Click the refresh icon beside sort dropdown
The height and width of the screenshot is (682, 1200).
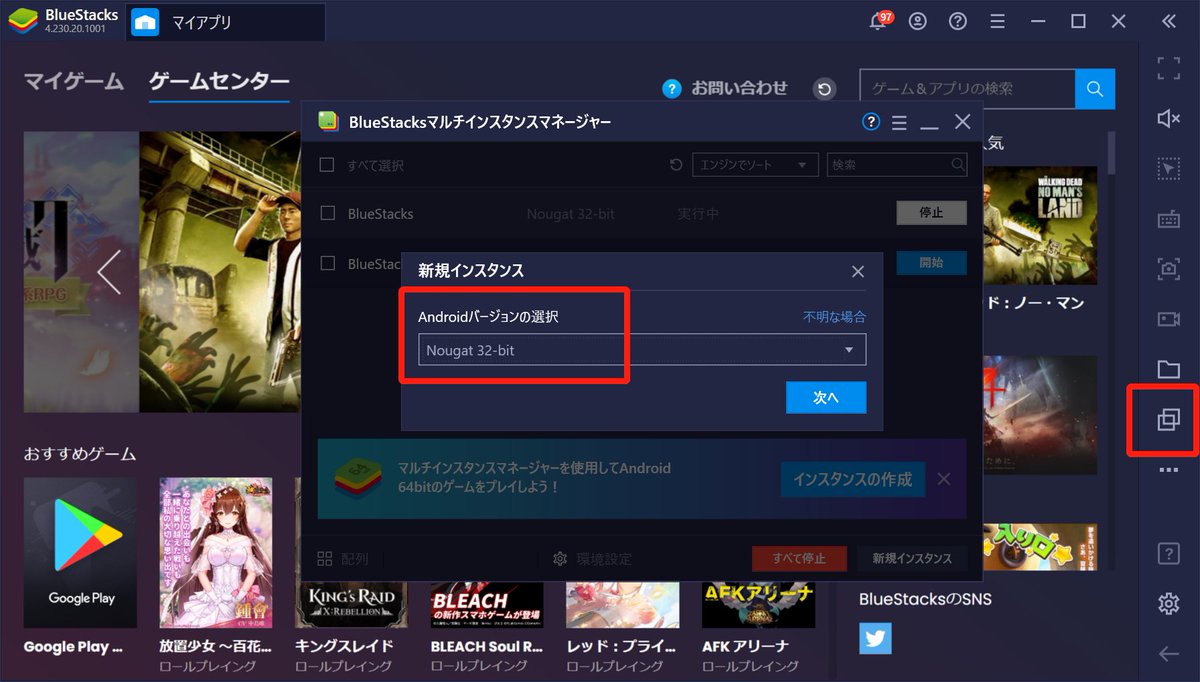coord(676,165)
